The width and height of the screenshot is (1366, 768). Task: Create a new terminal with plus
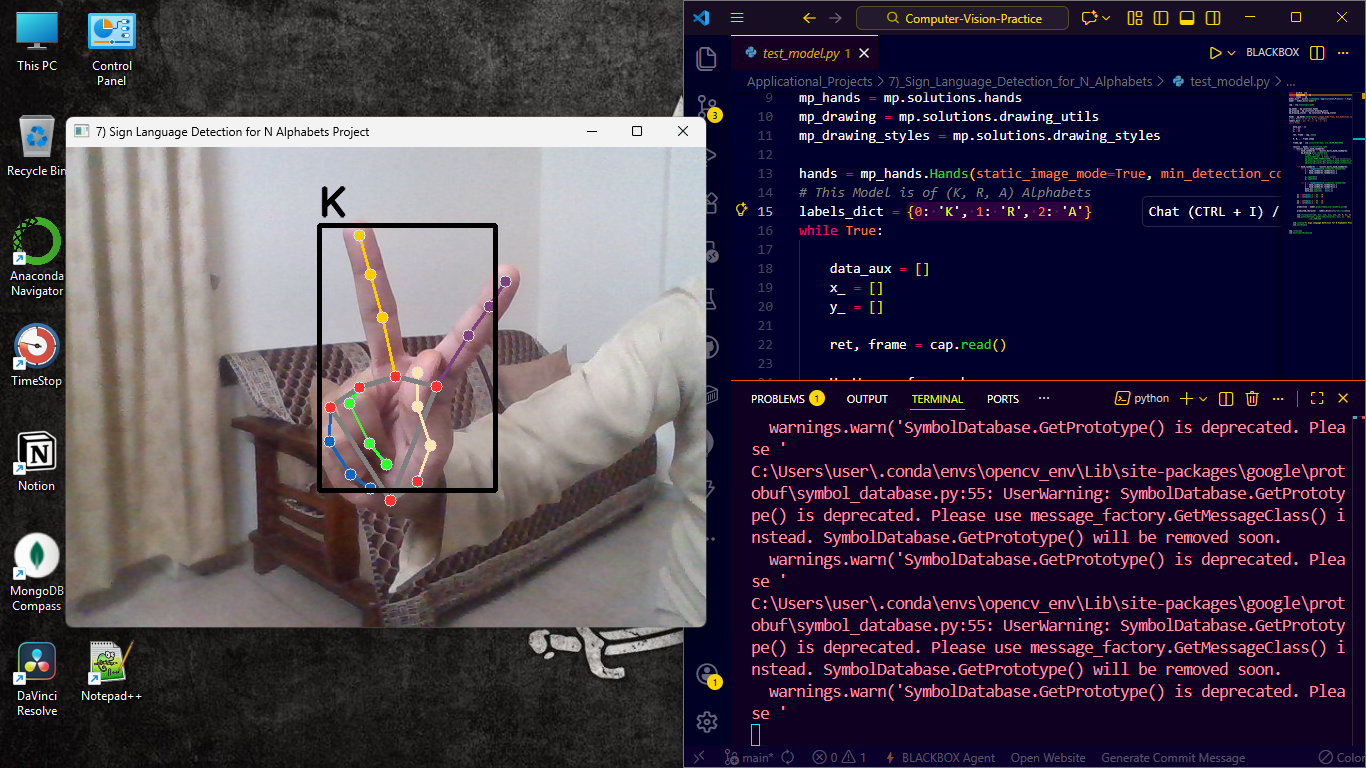1187,398
